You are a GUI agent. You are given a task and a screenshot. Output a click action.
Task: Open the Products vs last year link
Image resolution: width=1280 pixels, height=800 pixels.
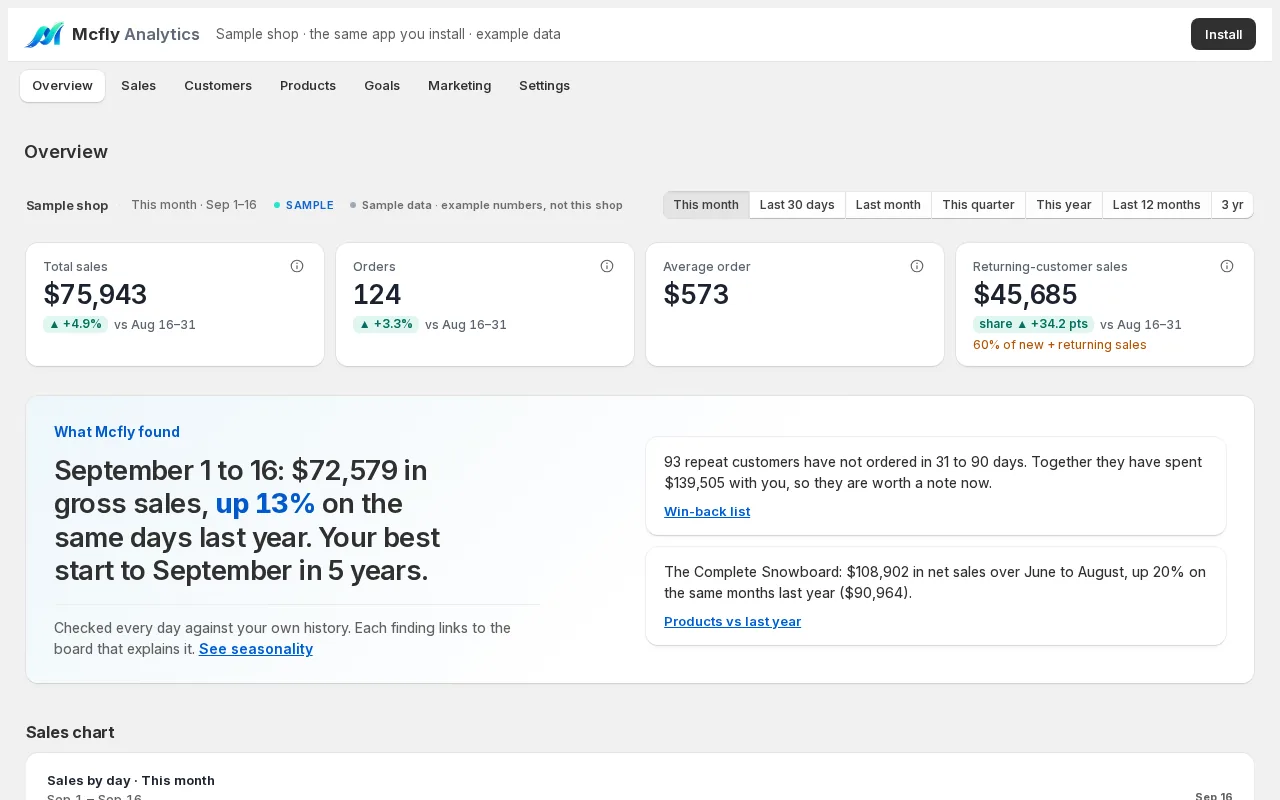click(732, 622)
